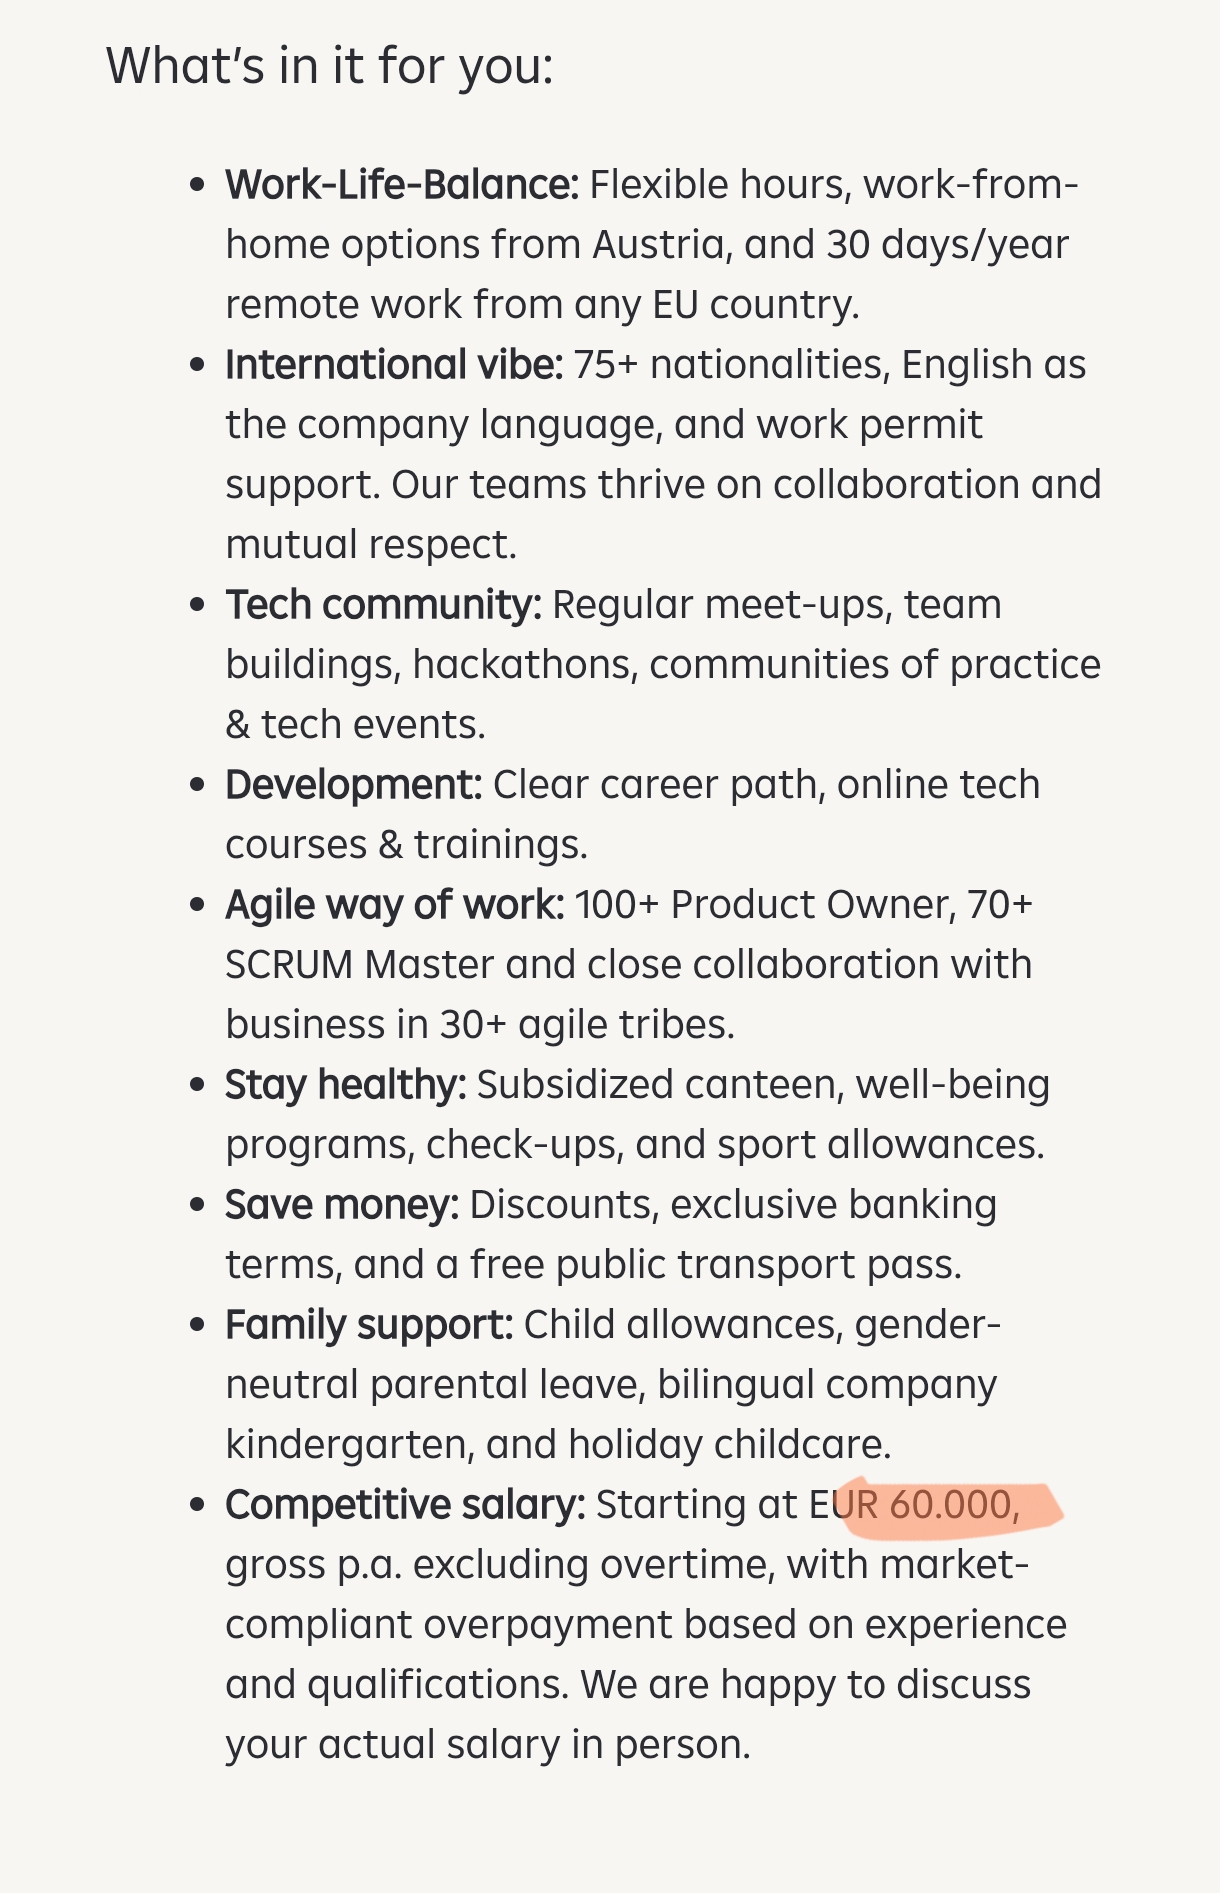Click the bold "Tech community:" label

point(383,605)
